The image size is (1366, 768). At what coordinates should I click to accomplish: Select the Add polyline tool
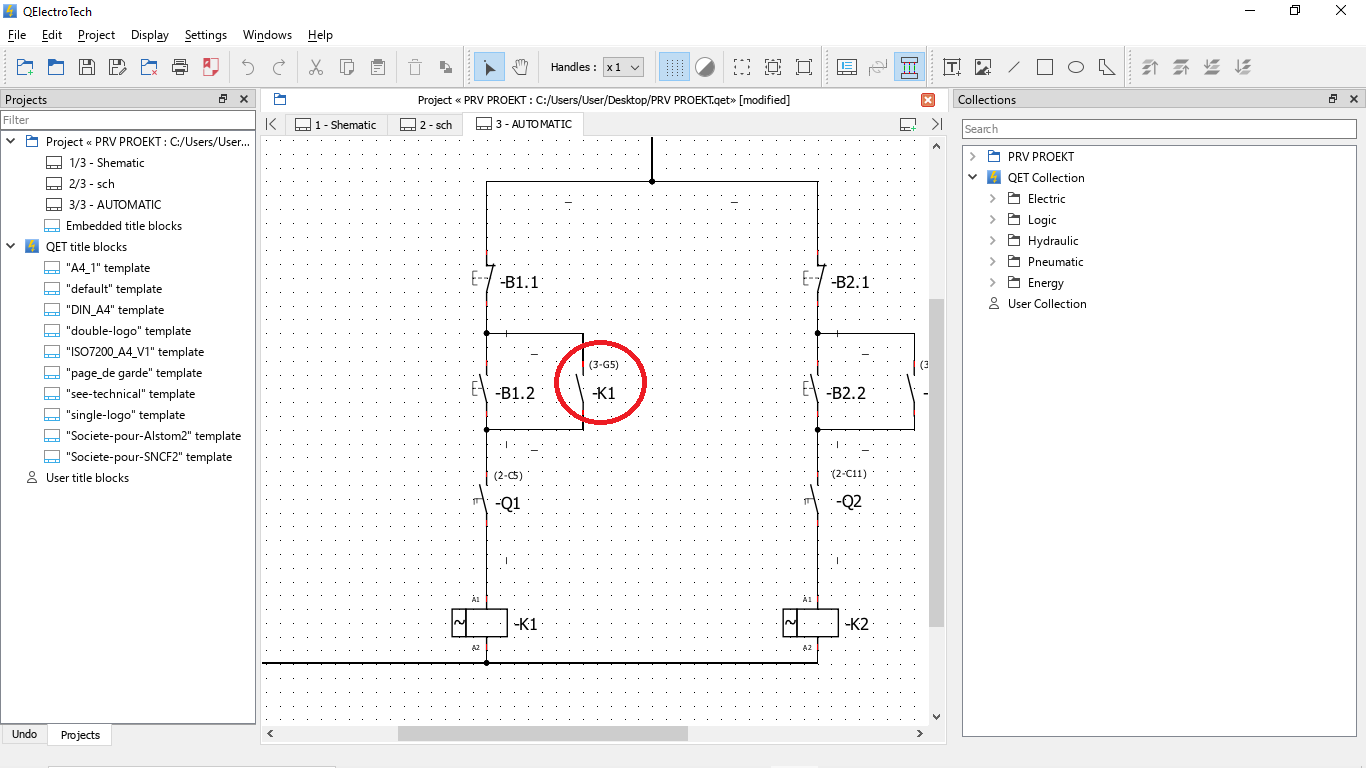pyautogui.click(x=1107, y=67)
